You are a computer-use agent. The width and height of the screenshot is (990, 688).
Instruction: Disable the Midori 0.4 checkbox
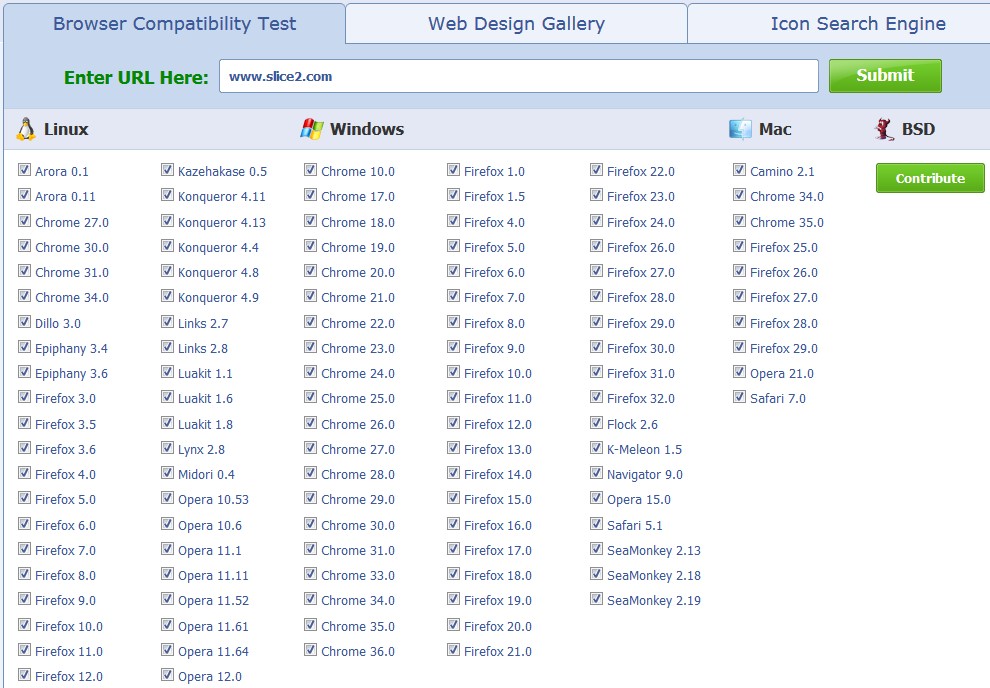coord(167,473)
